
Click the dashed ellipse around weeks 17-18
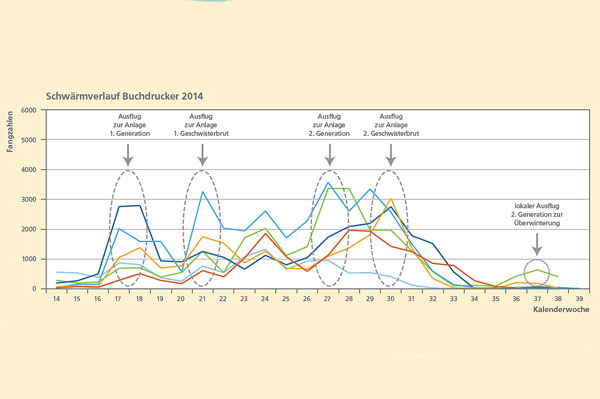[x=128, y=228]
